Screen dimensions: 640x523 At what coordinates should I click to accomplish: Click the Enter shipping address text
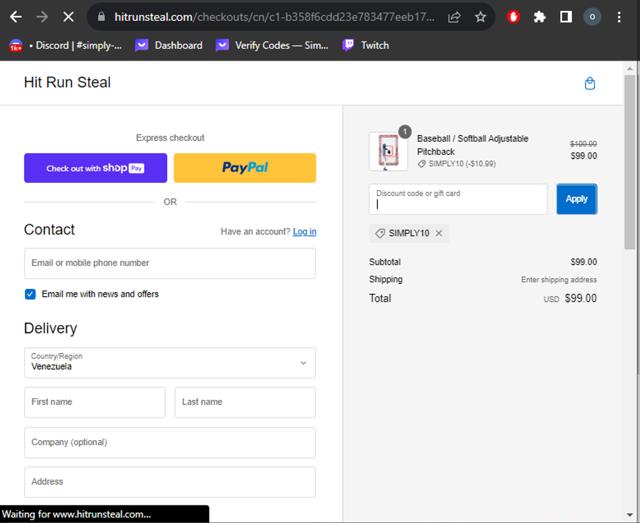pos(559,280)
